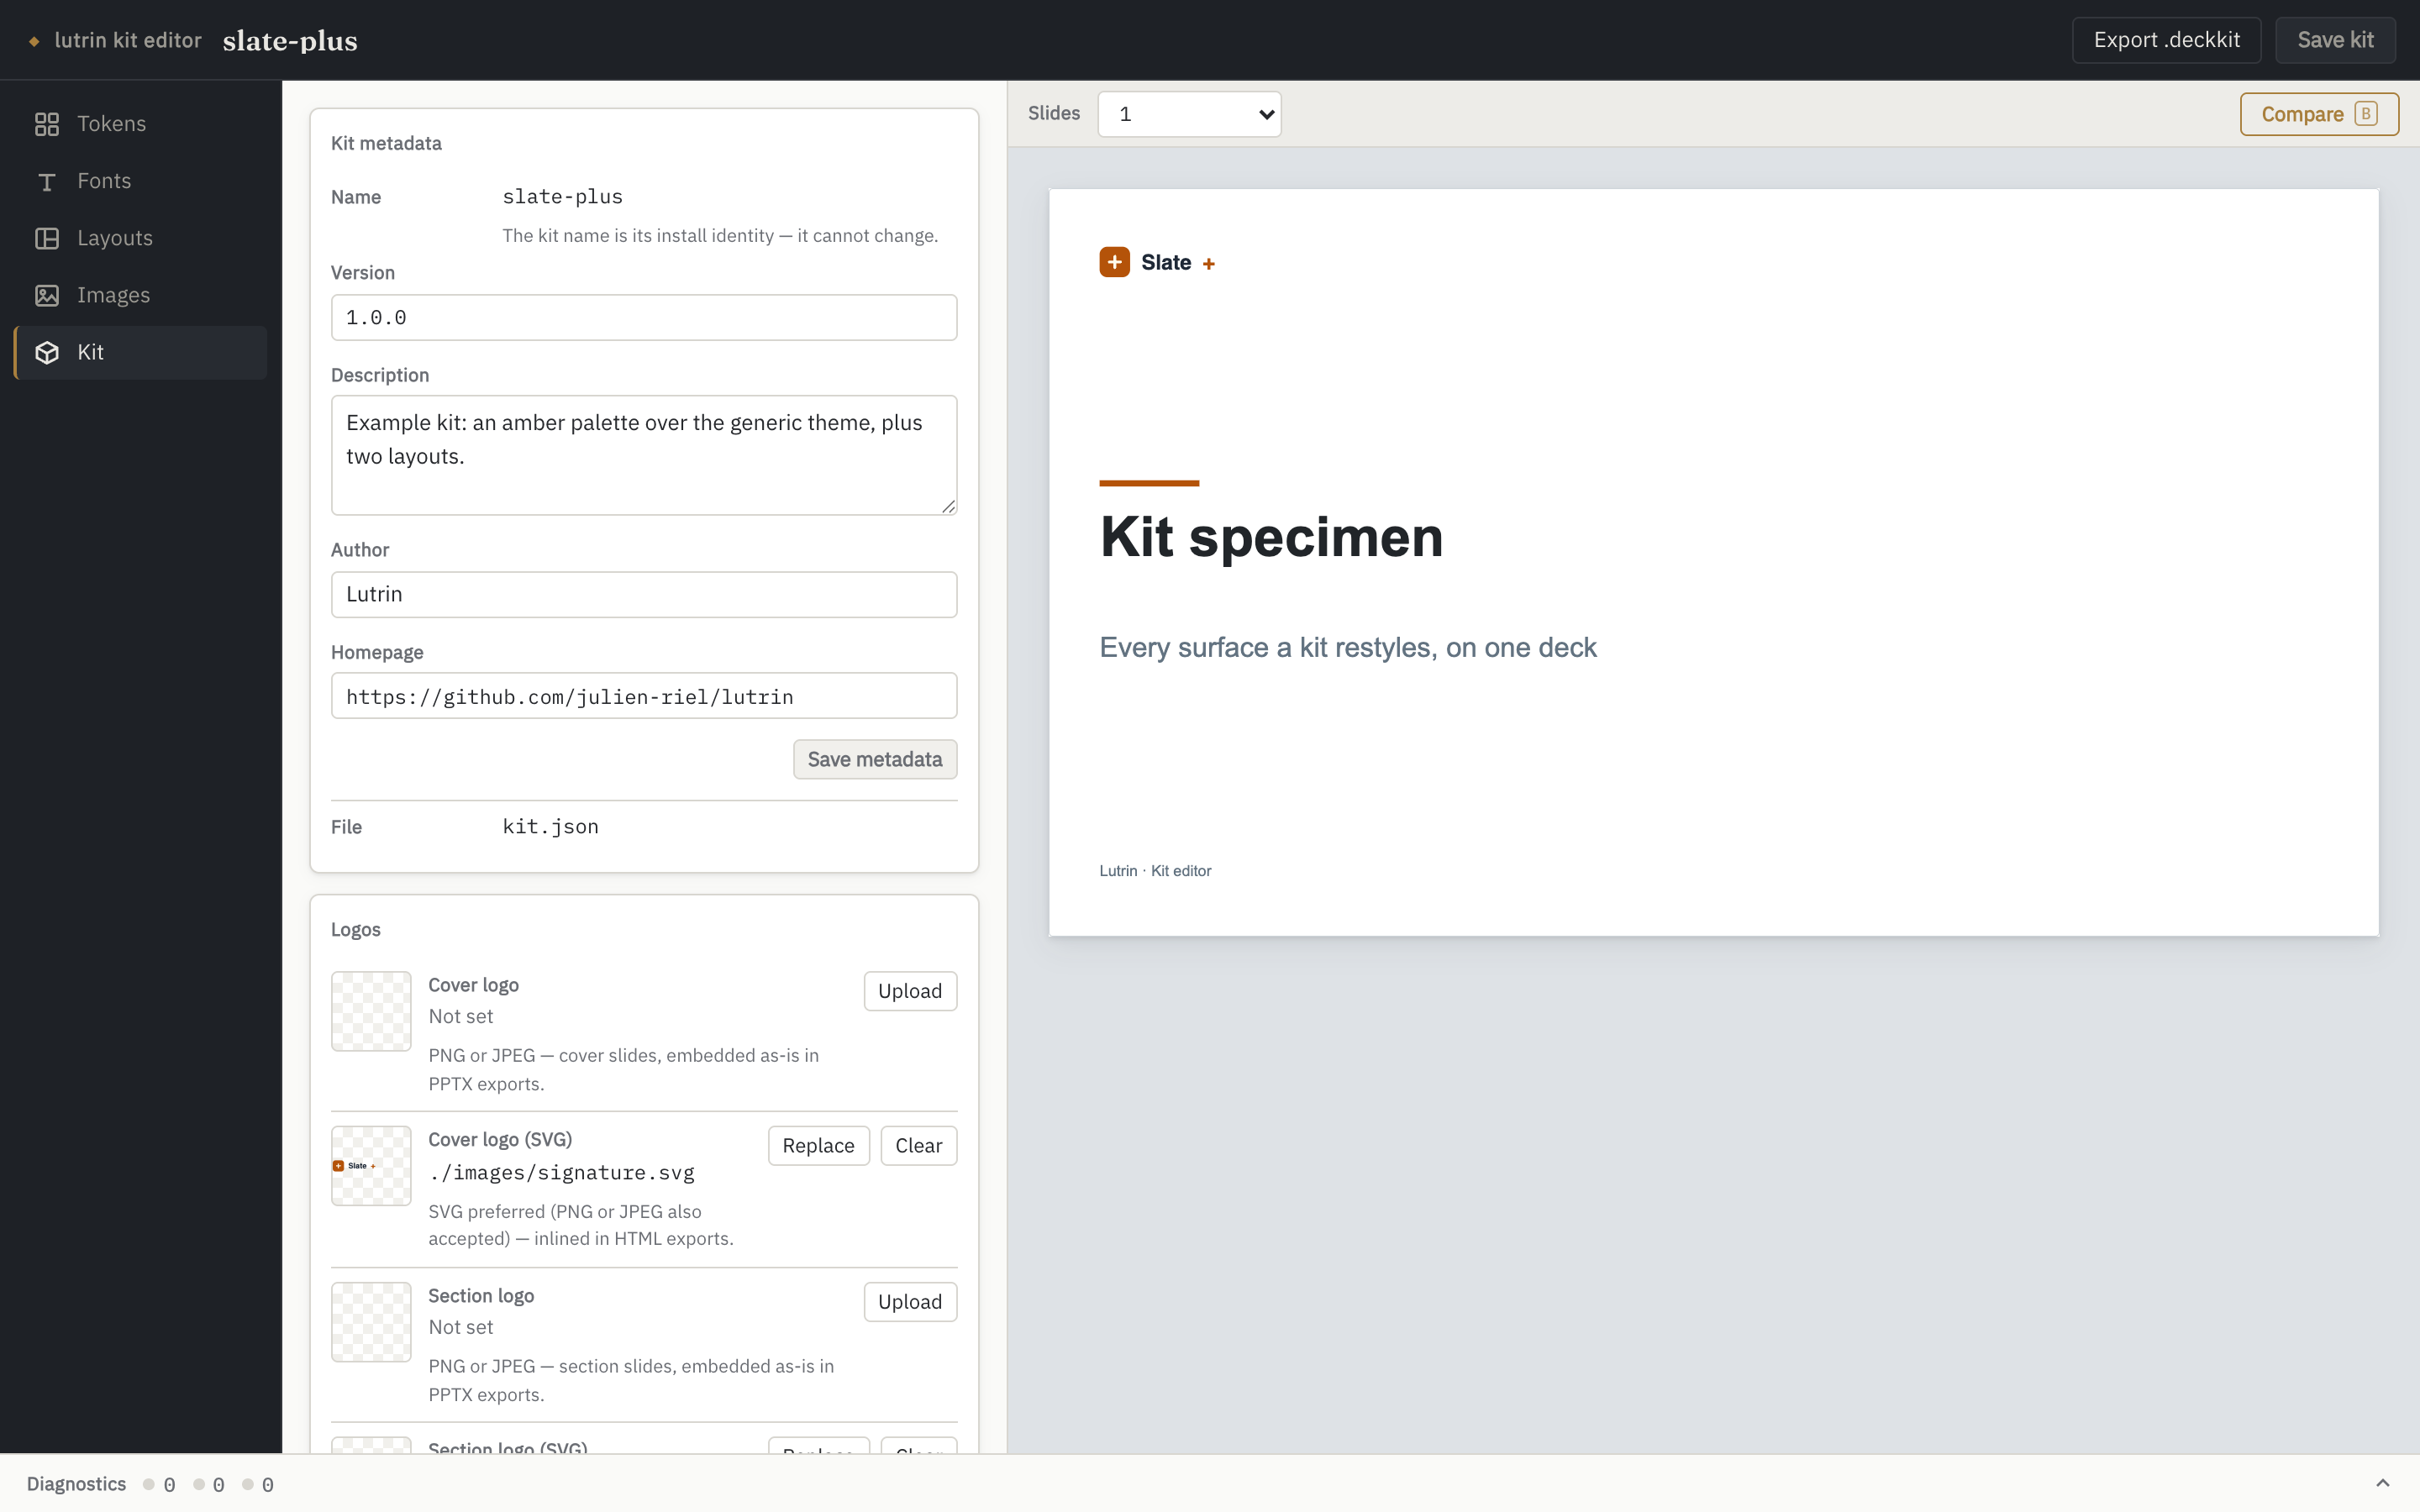
Task: Upload a Section logo image
Action: pyautogui.click(x=910, y=1302)
